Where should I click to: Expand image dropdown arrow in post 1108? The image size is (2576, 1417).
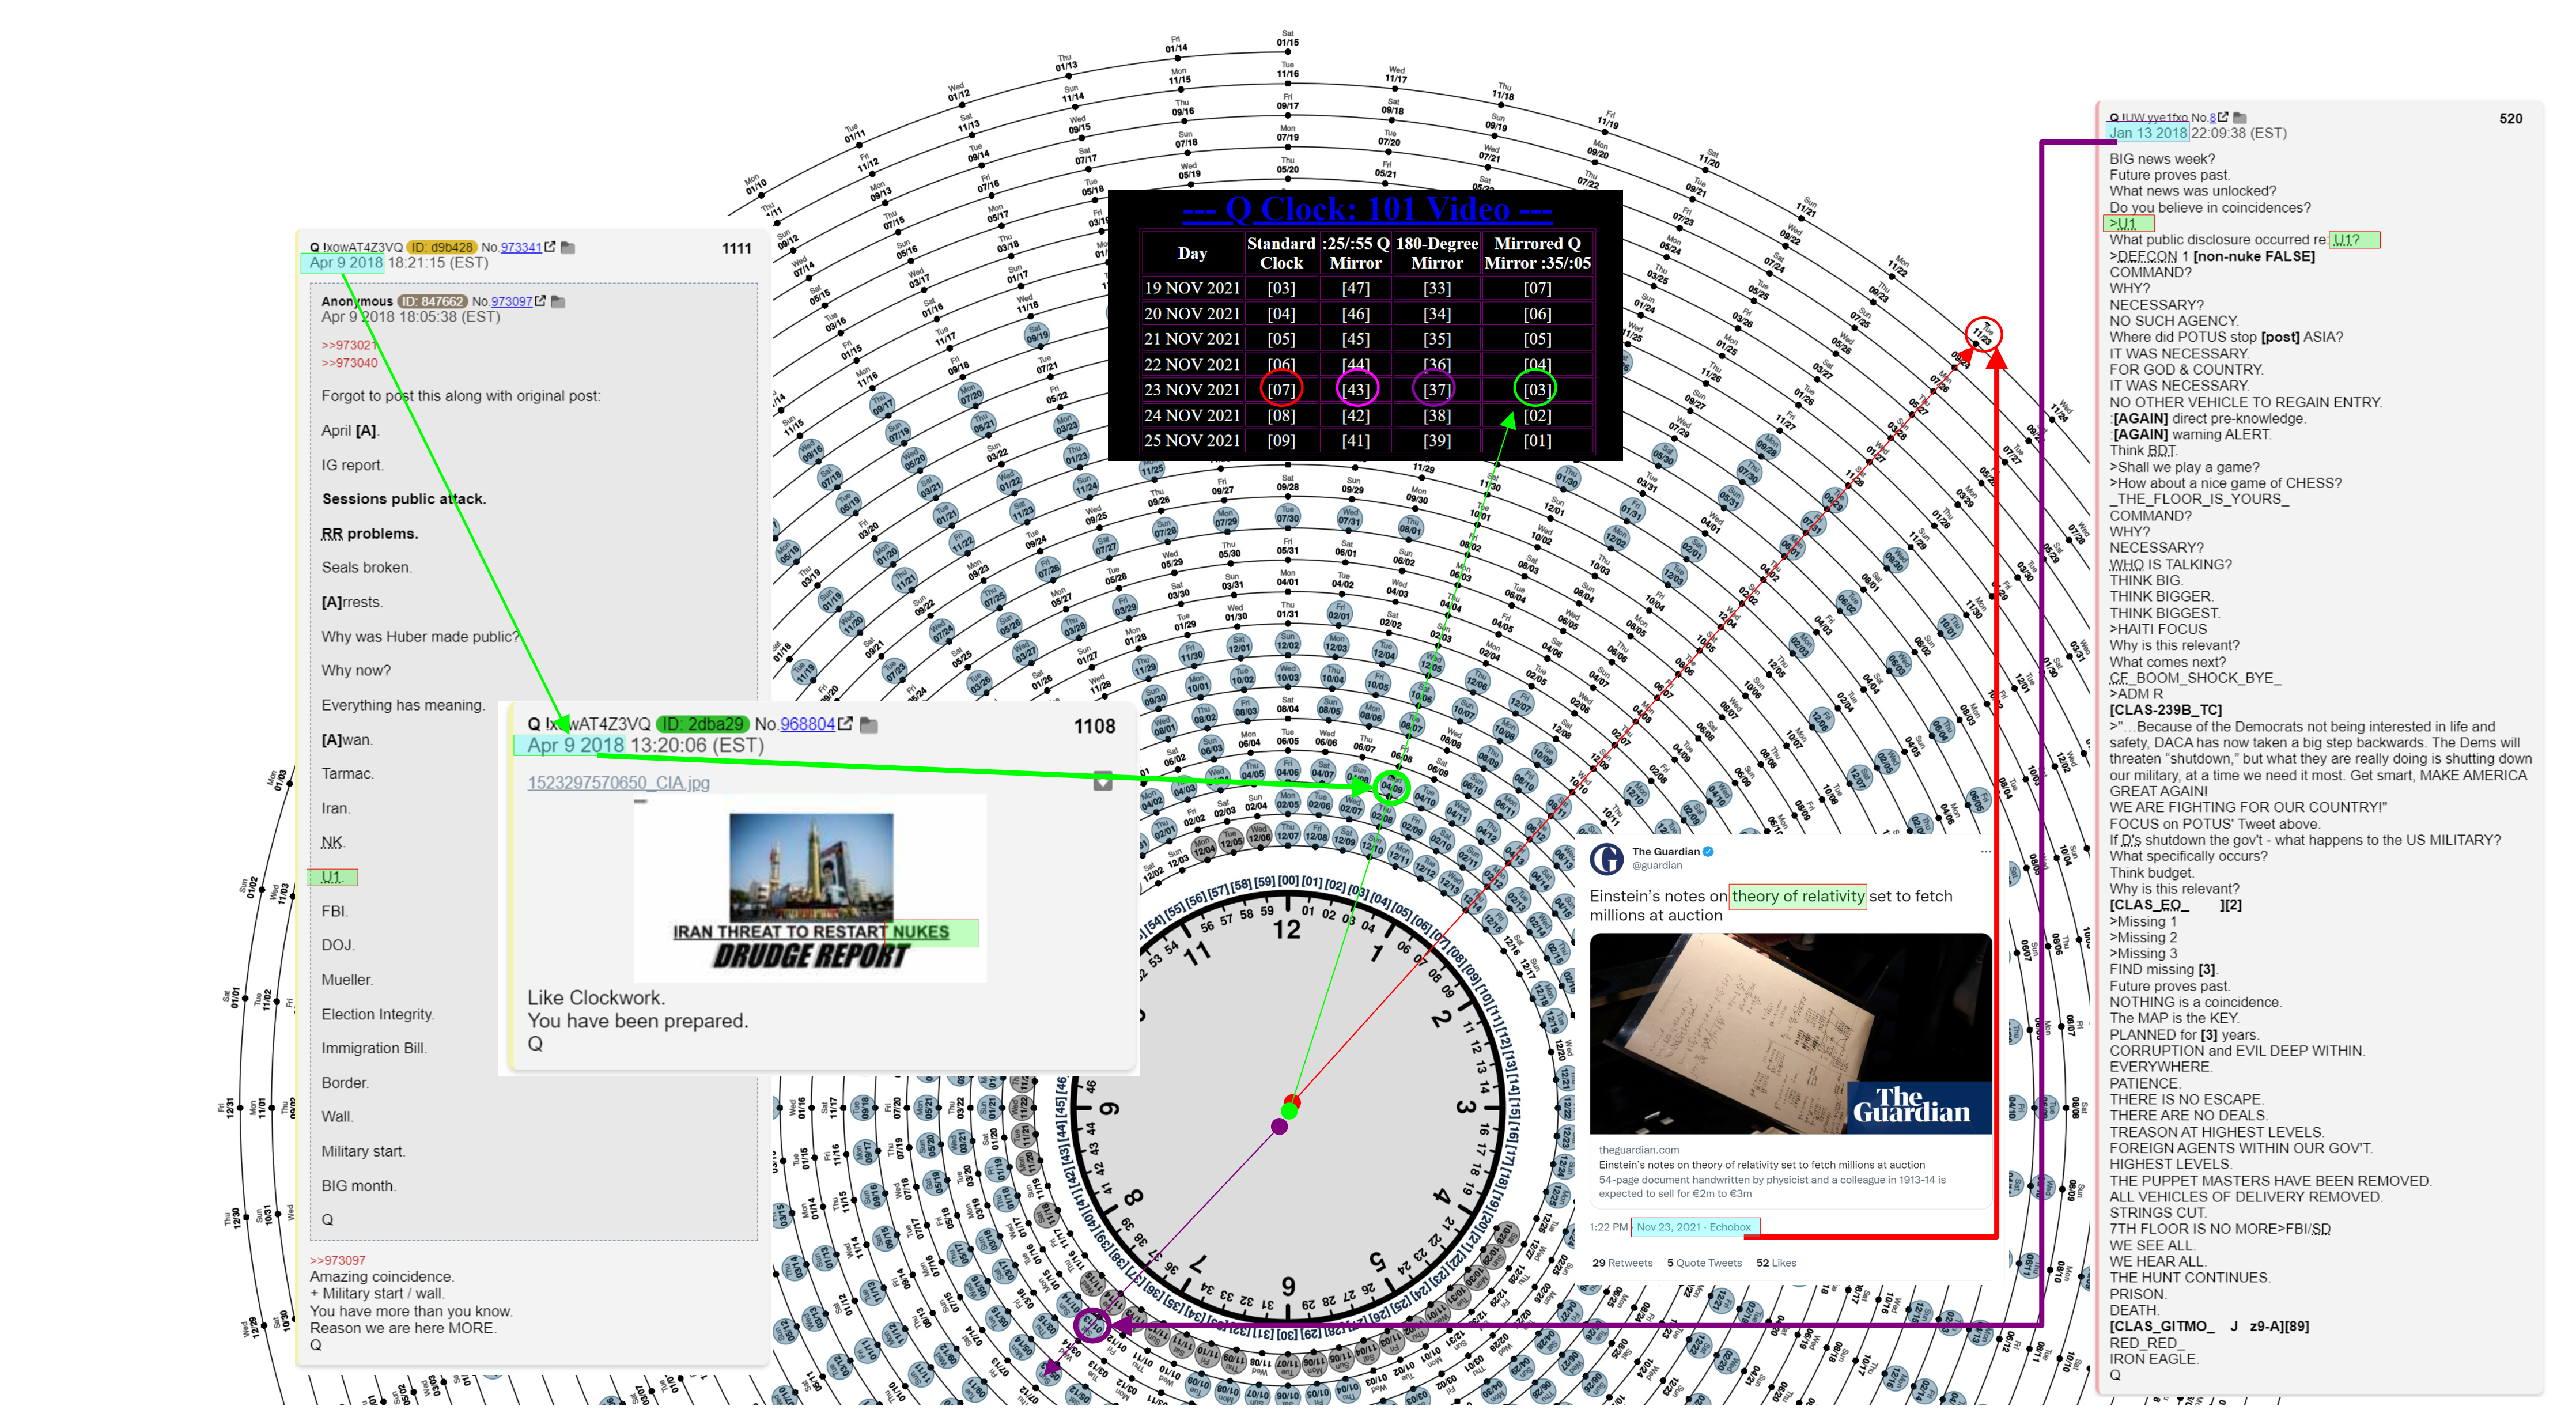pyautogui.click(x=1102, y=781)
